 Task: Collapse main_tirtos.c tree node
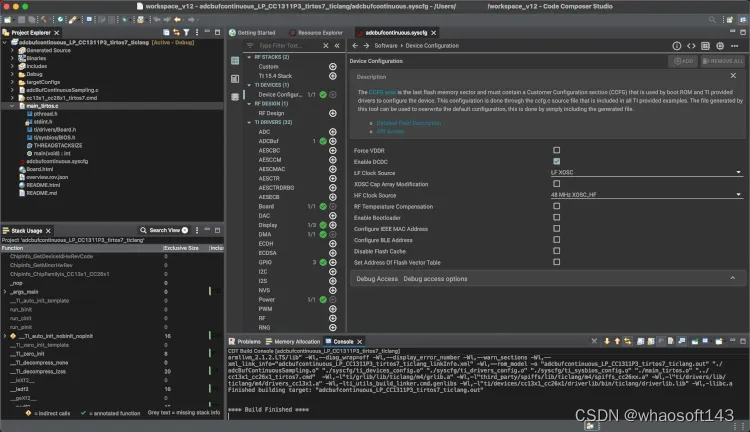12,106
